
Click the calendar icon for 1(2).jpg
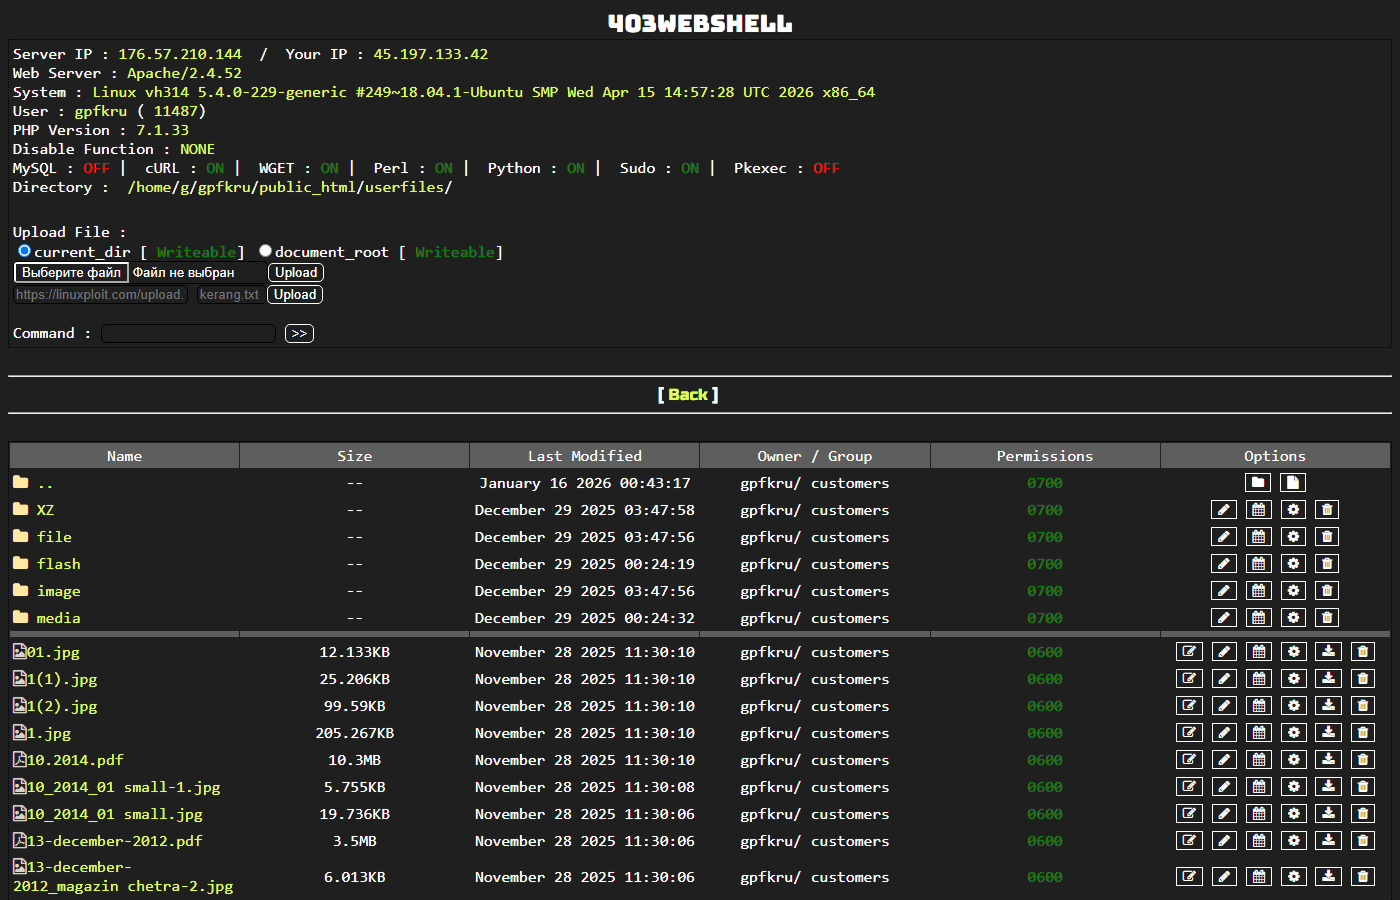point(1259,706)
